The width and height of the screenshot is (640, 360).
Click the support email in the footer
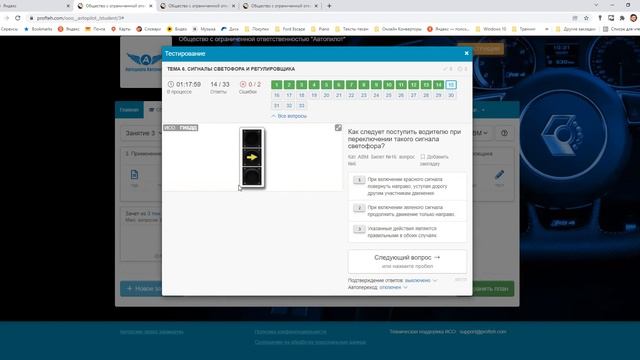[x=483, y=332]
